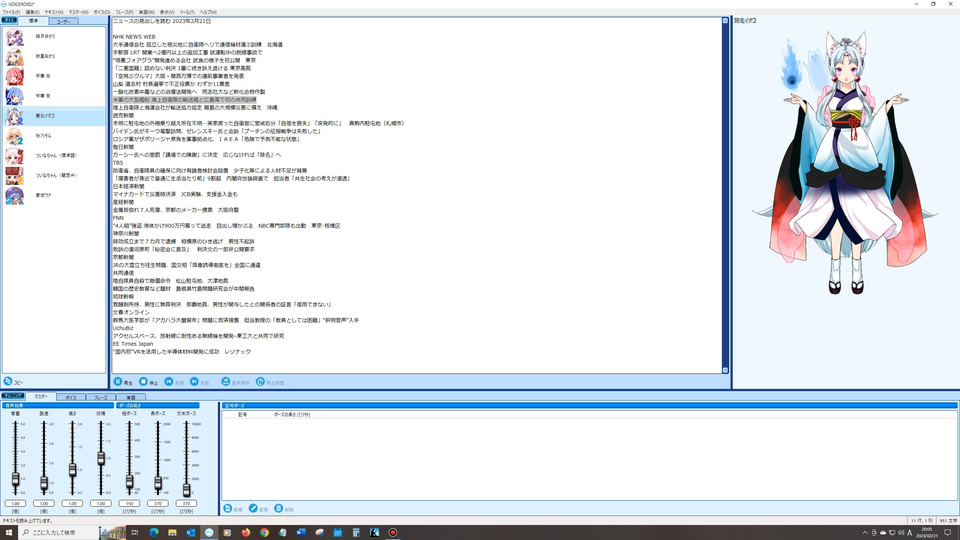The image size is (960, 540).
Task: Click text editor scrollbar down arrow
Action: coord(725,370)
